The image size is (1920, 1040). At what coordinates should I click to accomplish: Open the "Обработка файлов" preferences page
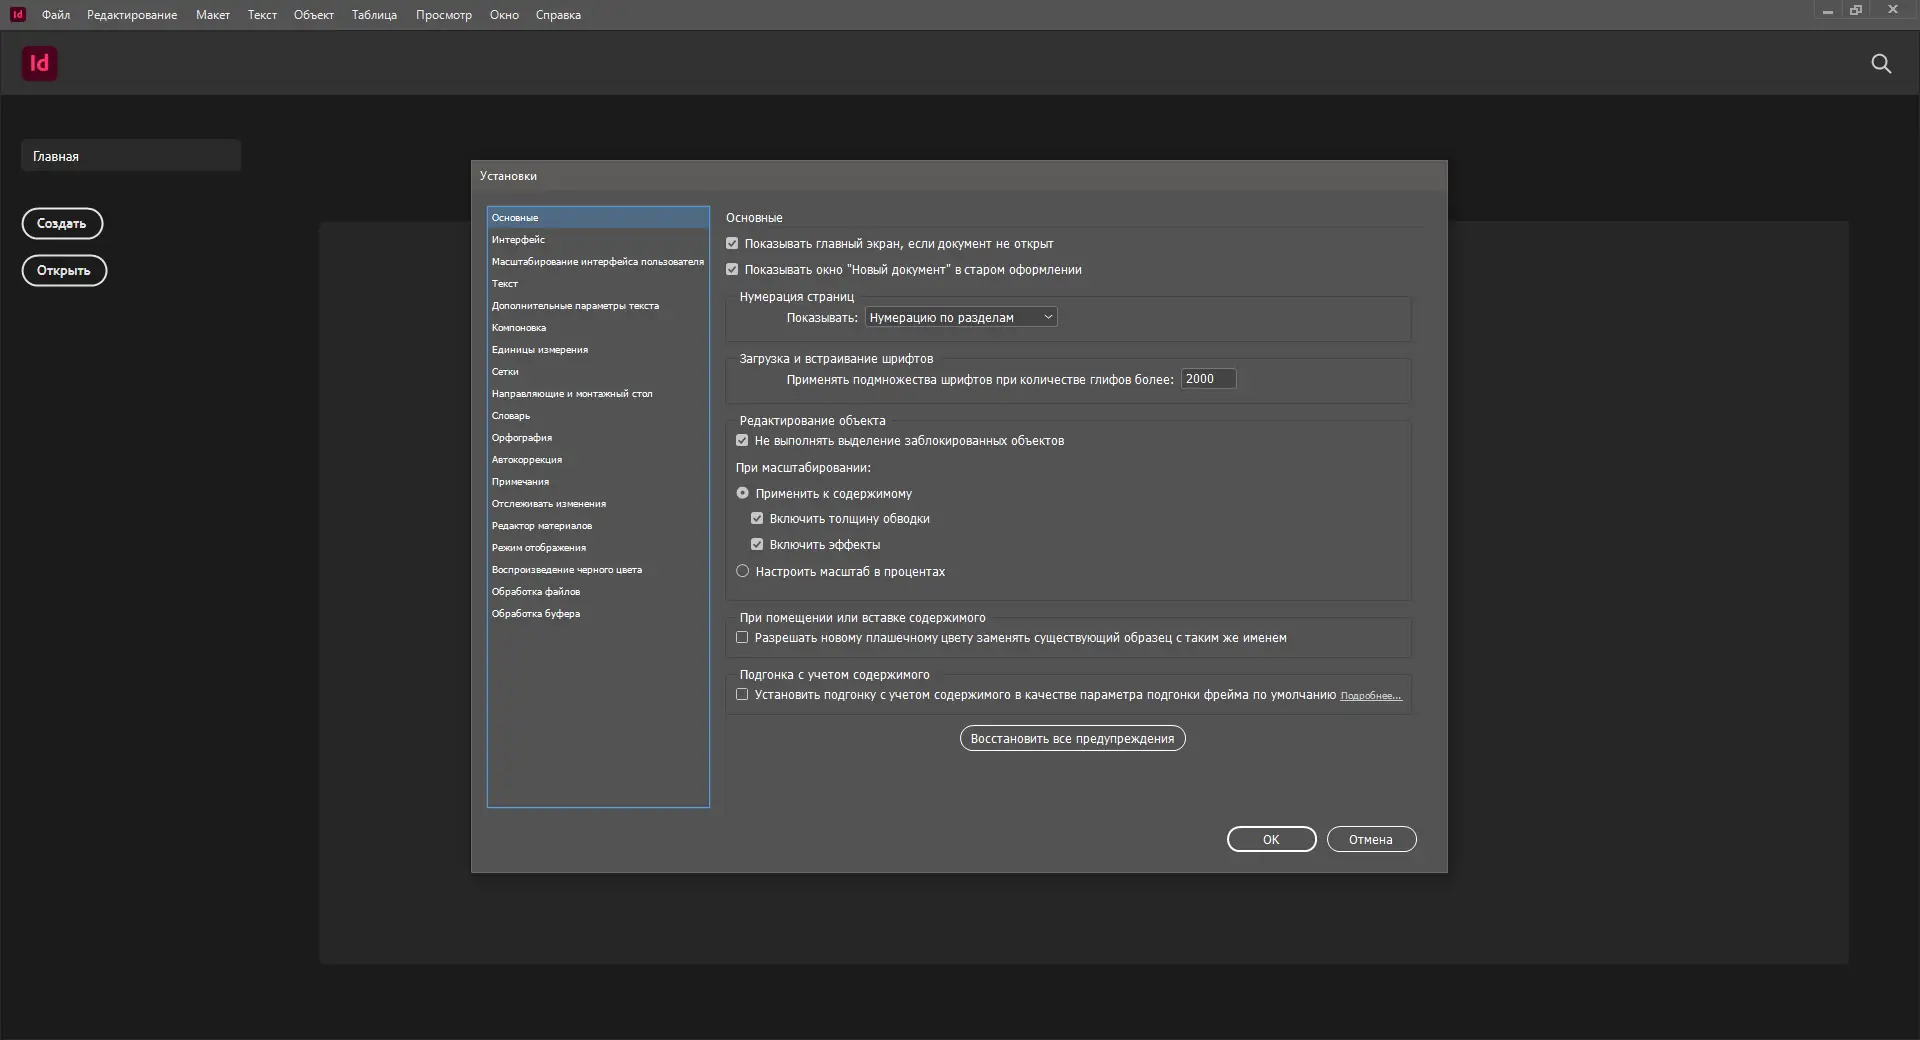tap(536, 591)
